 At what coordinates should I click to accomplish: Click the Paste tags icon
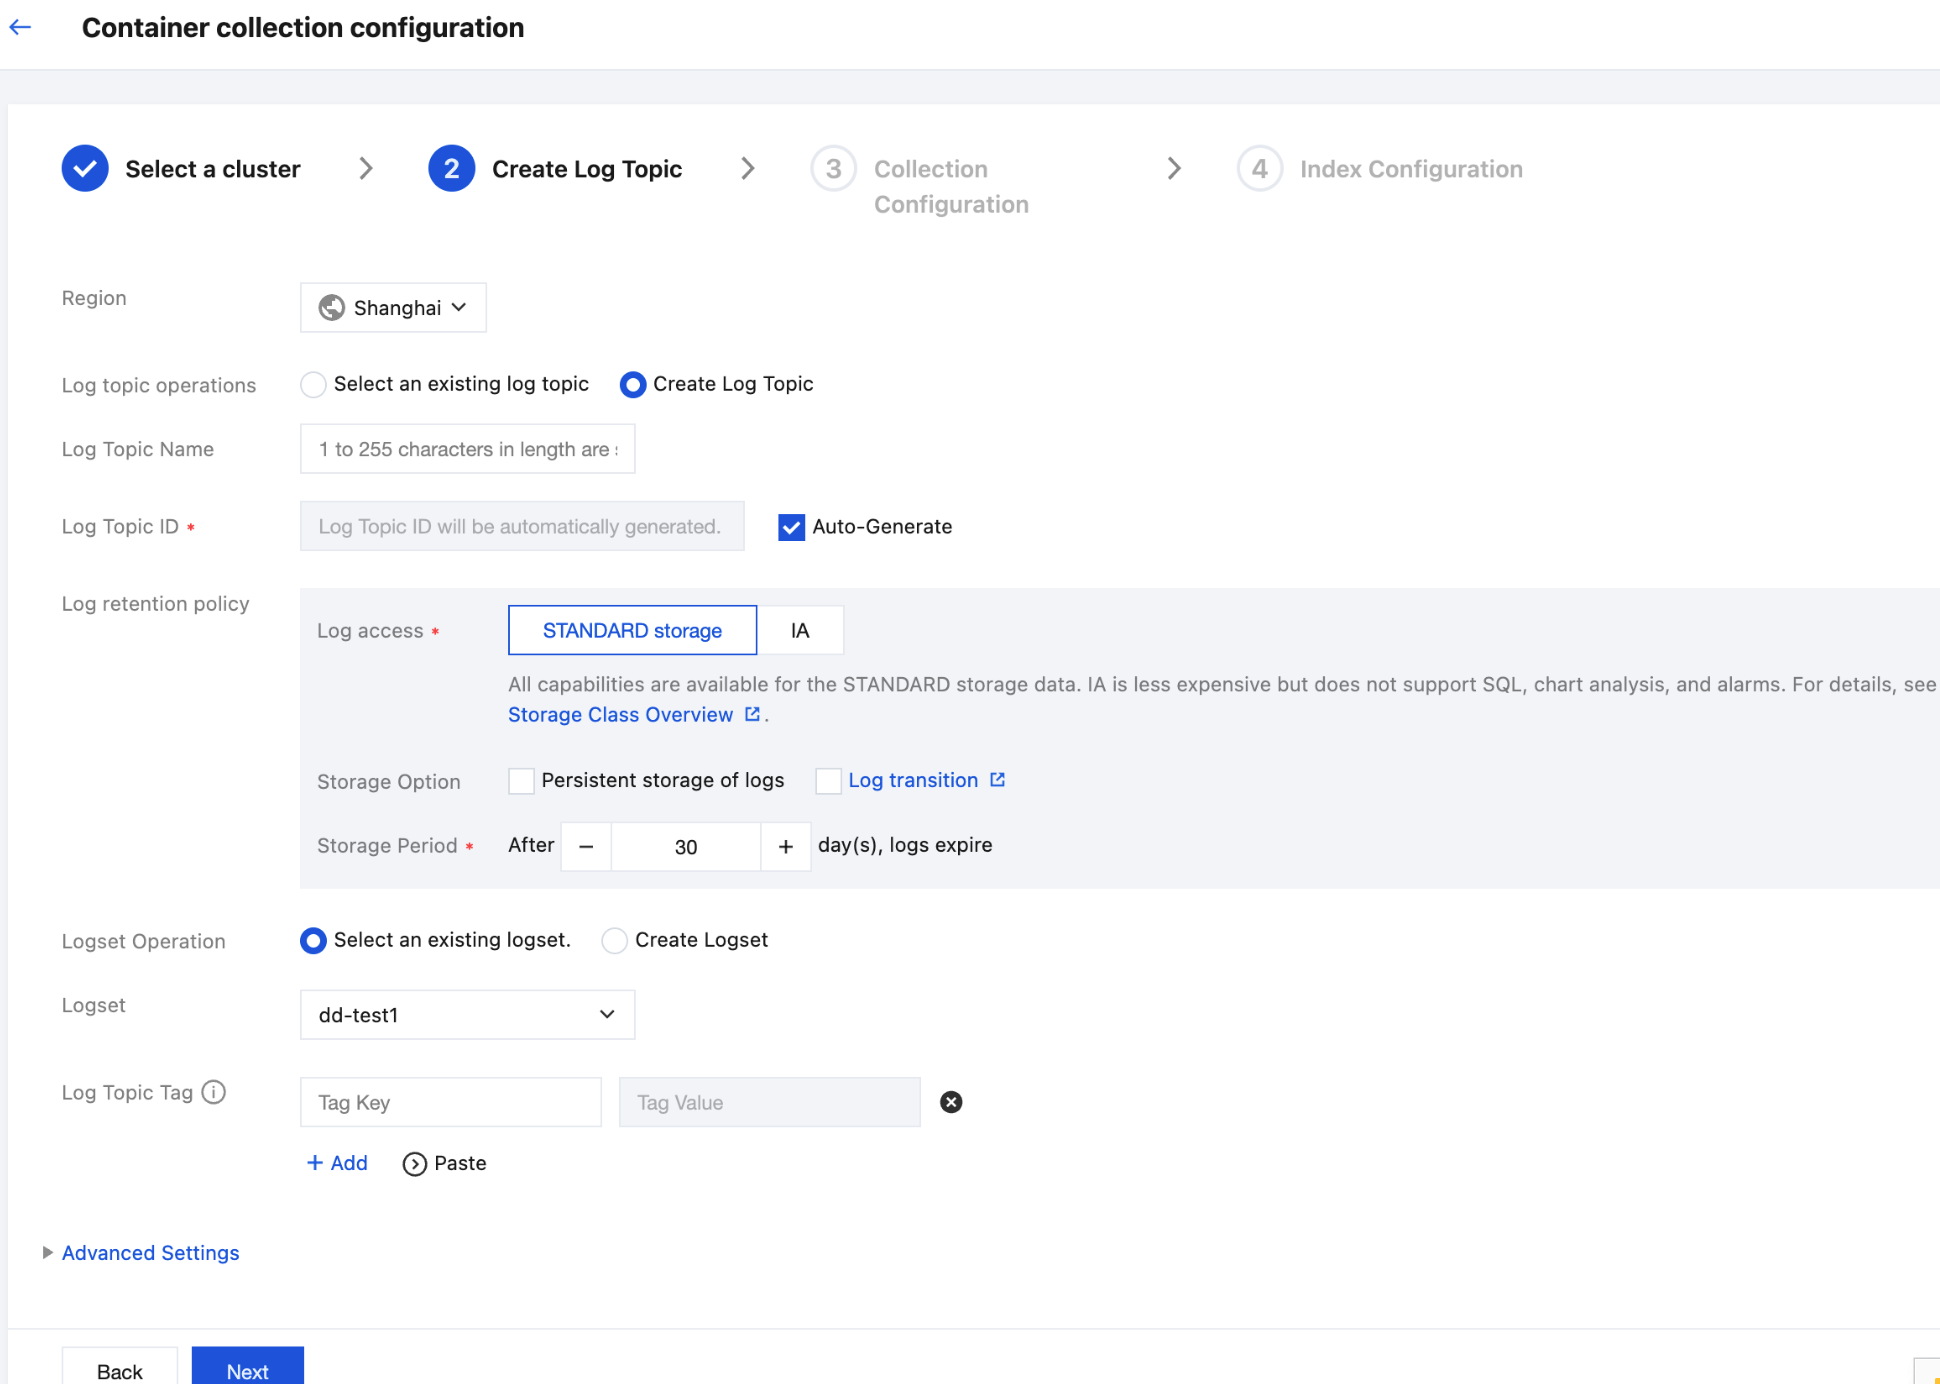(414, 1164)
